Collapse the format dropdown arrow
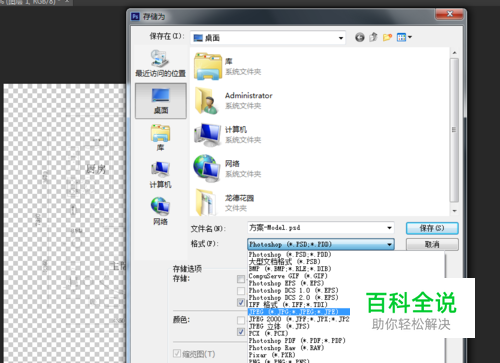The width and height of the screenshot is (500, 363). (389, 244)
